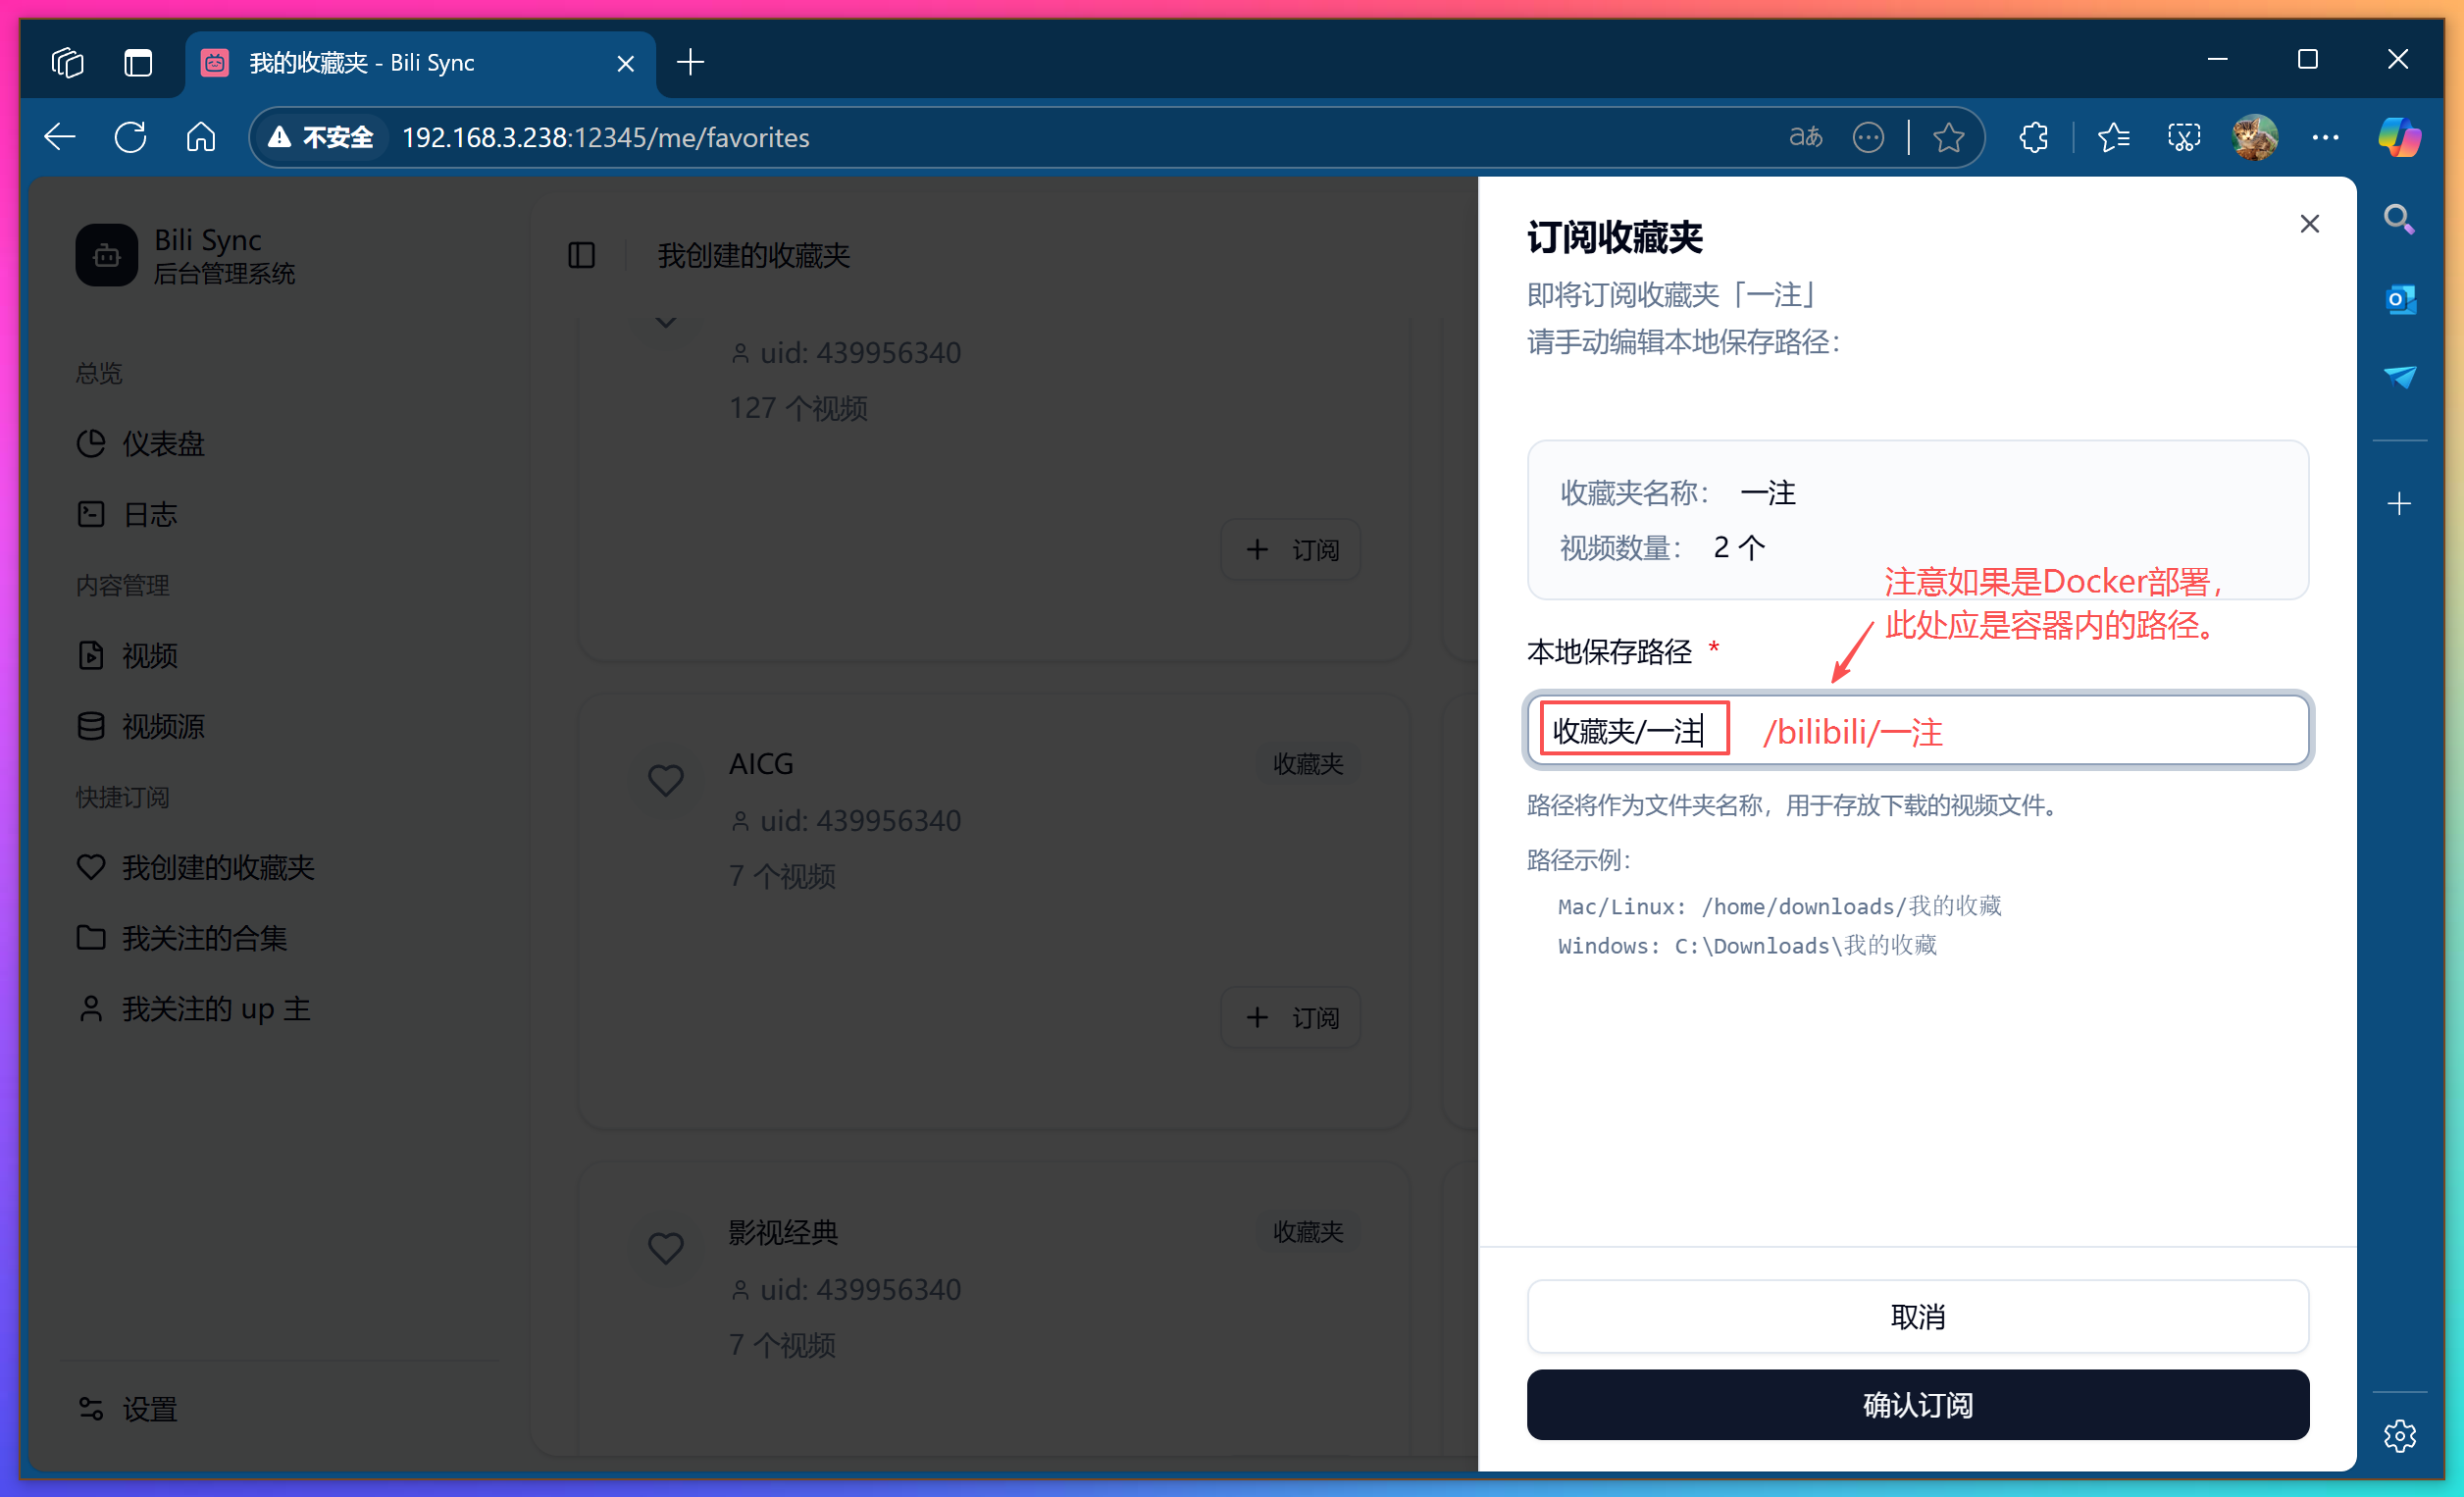This screenshot has width=2464, height=1497.
Task: Click the 确认订阅 confirm button
Action: (1917, 1404)
